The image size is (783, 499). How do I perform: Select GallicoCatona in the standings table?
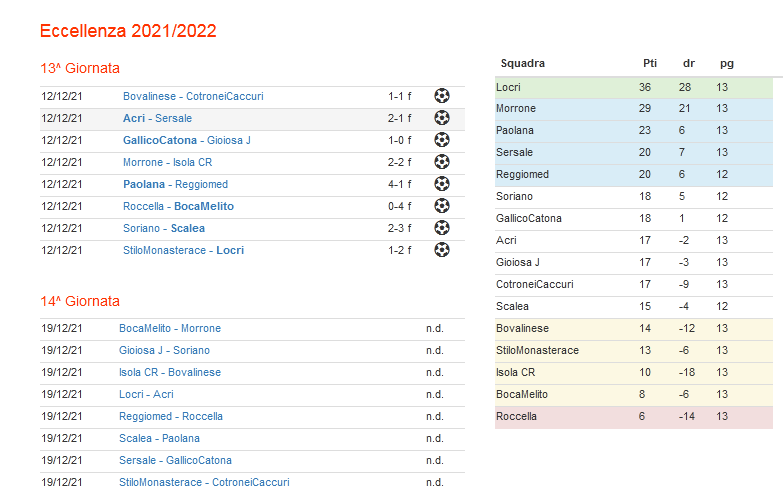[529, 218]
